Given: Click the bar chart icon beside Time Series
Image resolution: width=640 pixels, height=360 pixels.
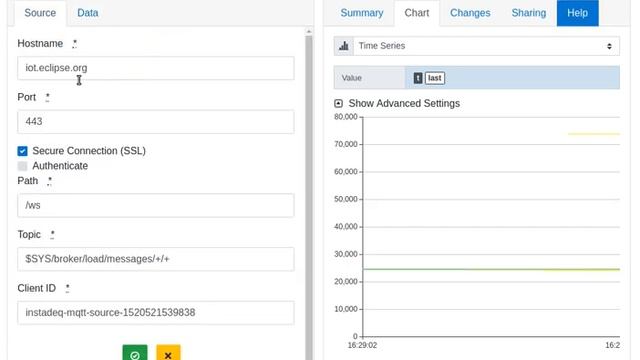Looking at the screenshot, I should 344,46.
